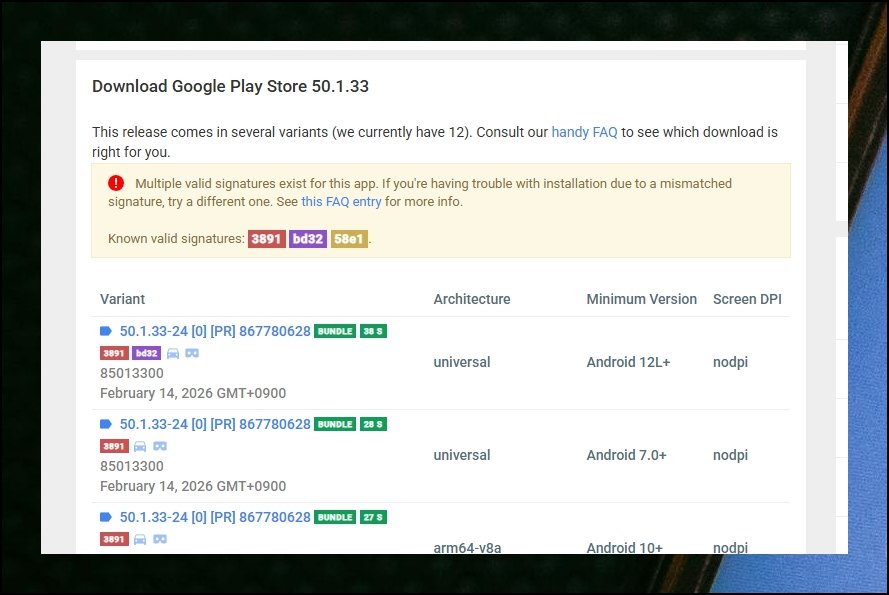Open the Android 7.0+ variant 50.1.33-24 link
The width and height of the screenshot is (889, 595).
215,424
